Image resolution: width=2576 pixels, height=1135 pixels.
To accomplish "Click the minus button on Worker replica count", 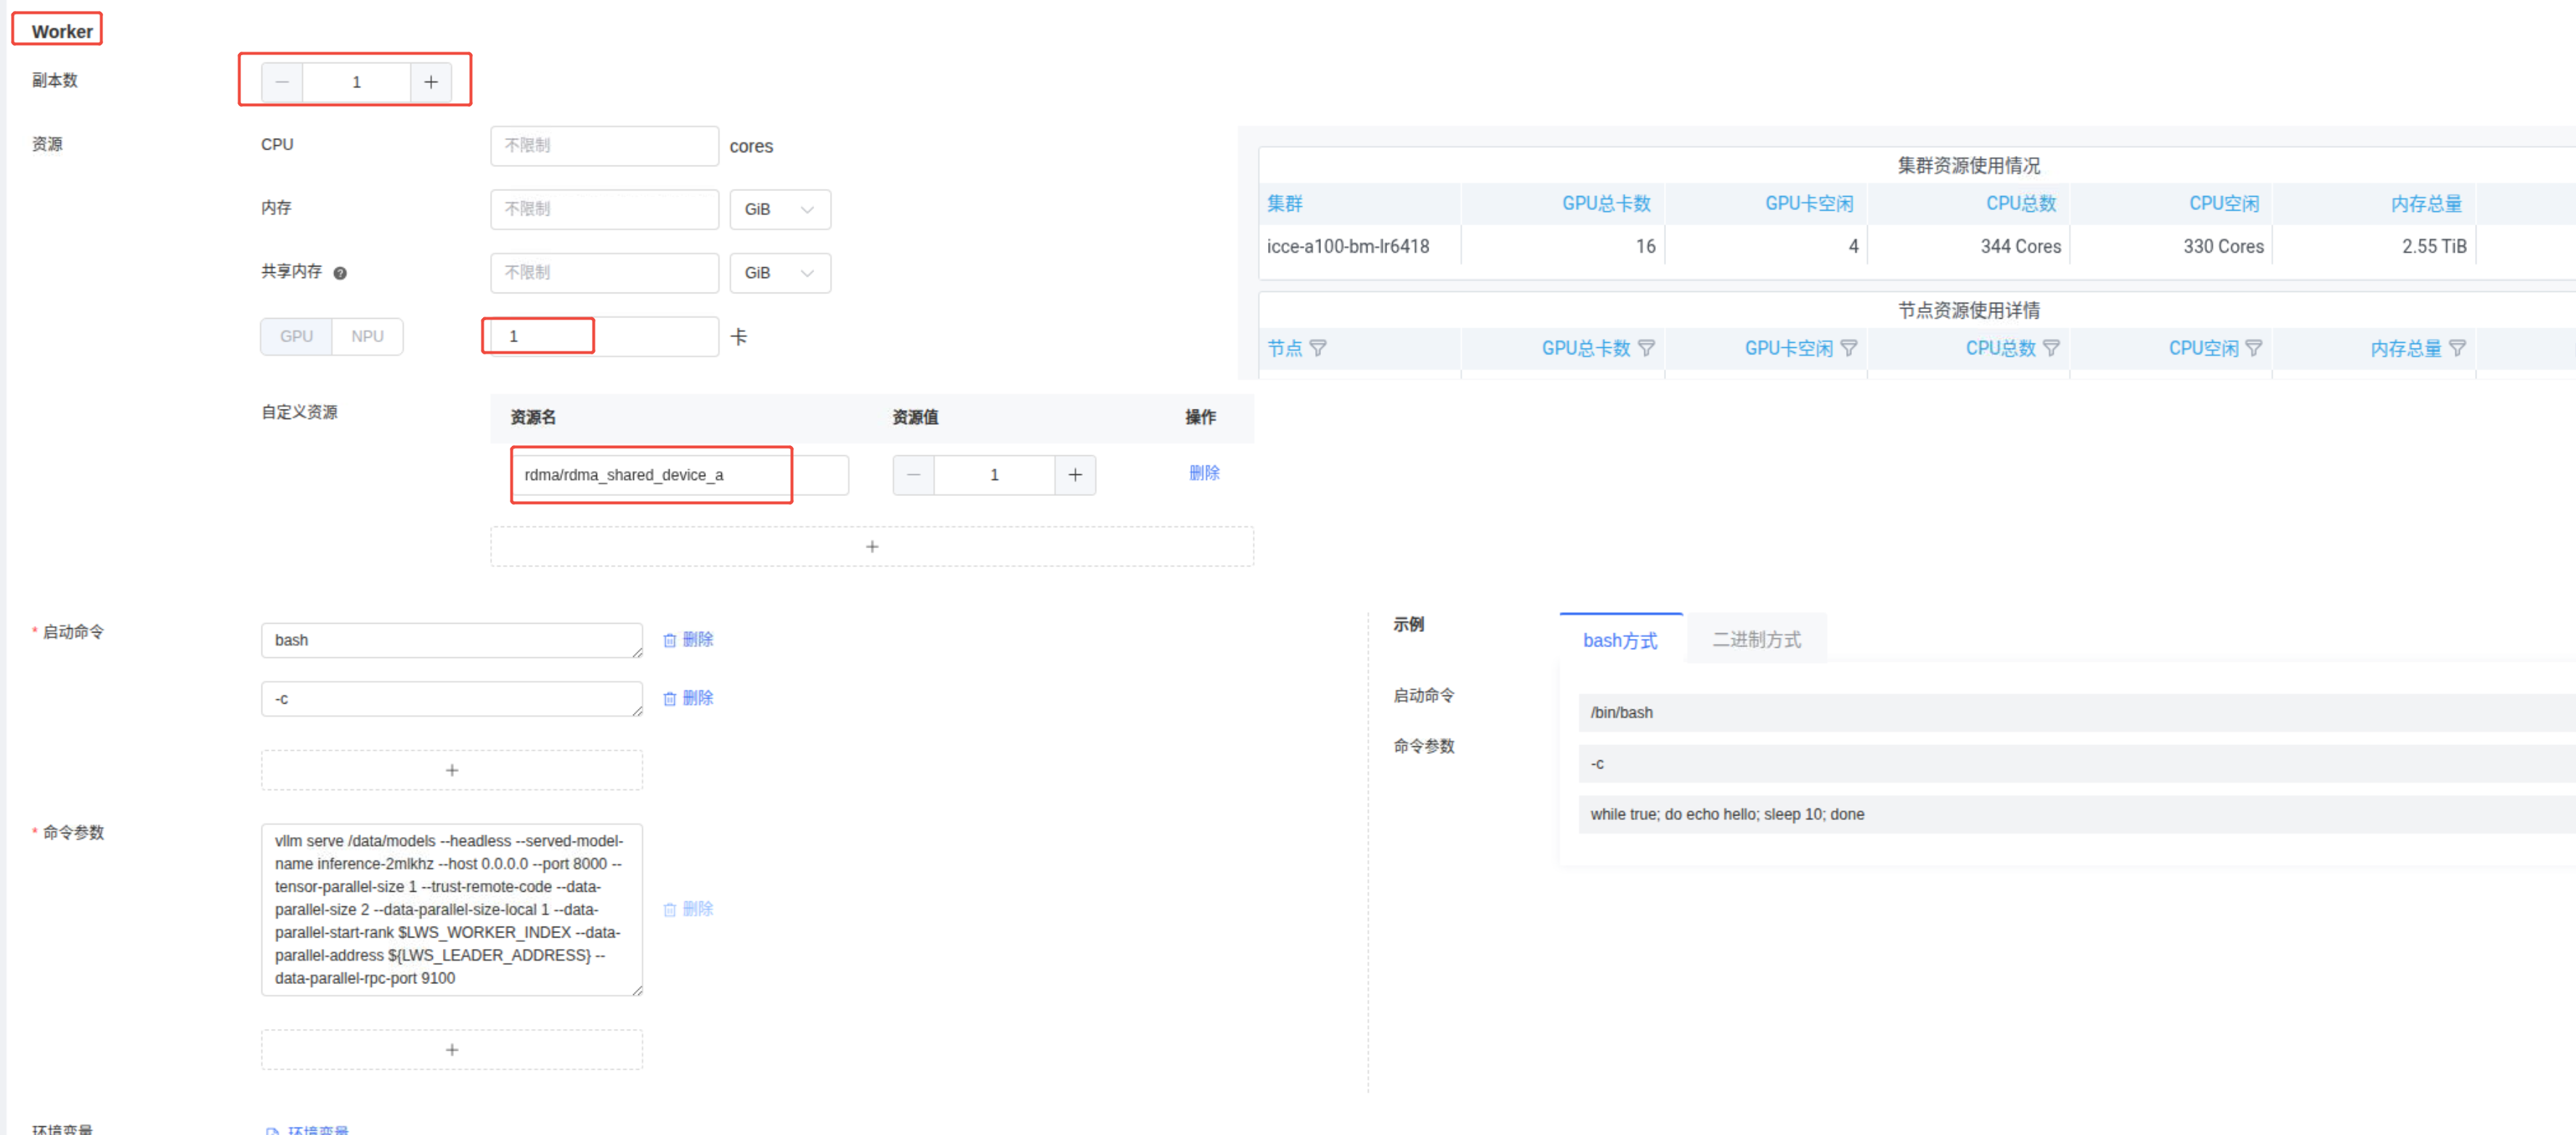I will (282, 82).
